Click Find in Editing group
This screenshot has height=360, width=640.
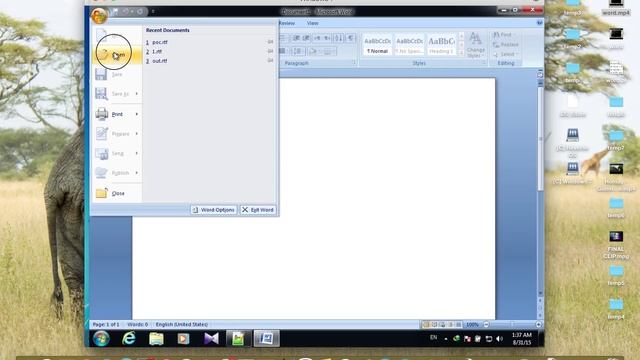[x=503, y=35]
